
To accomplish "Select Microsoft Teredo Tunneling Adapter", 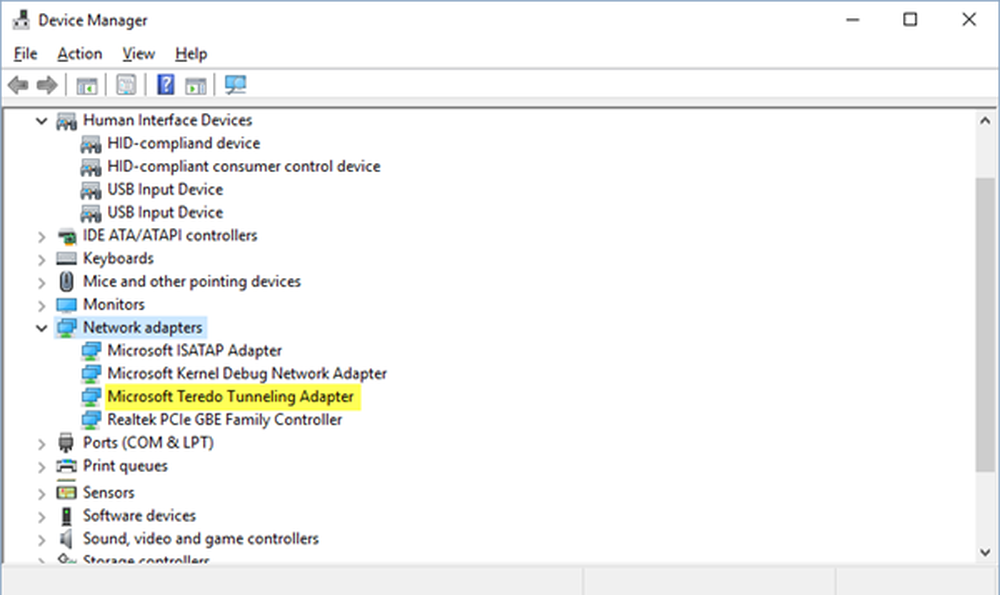I will click(231, 397).
